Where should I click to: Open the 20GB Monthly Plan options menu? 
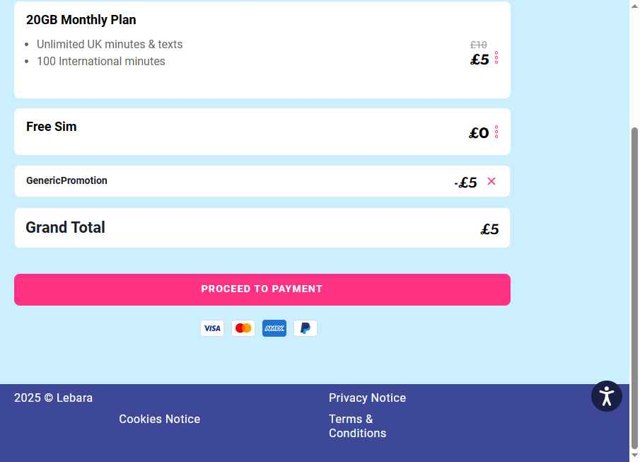click(496, 58)
